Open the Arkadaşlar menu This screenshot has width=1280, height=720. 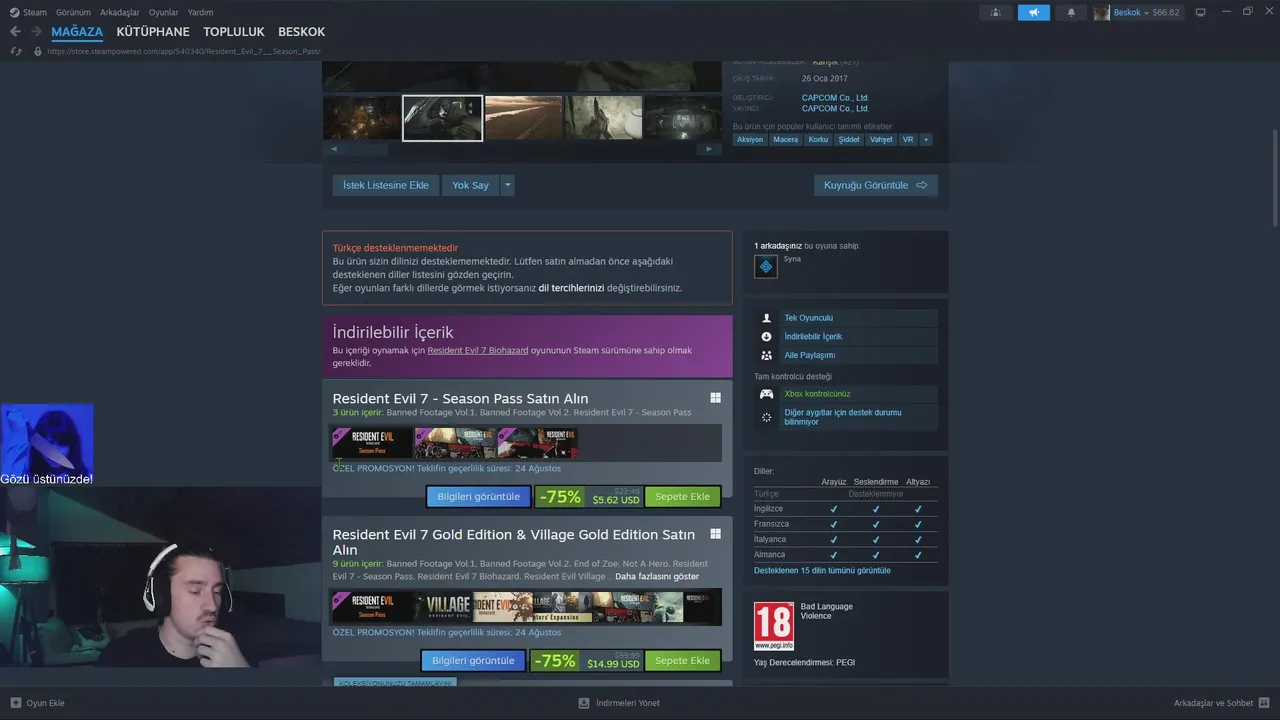click(x=120, y=13)
